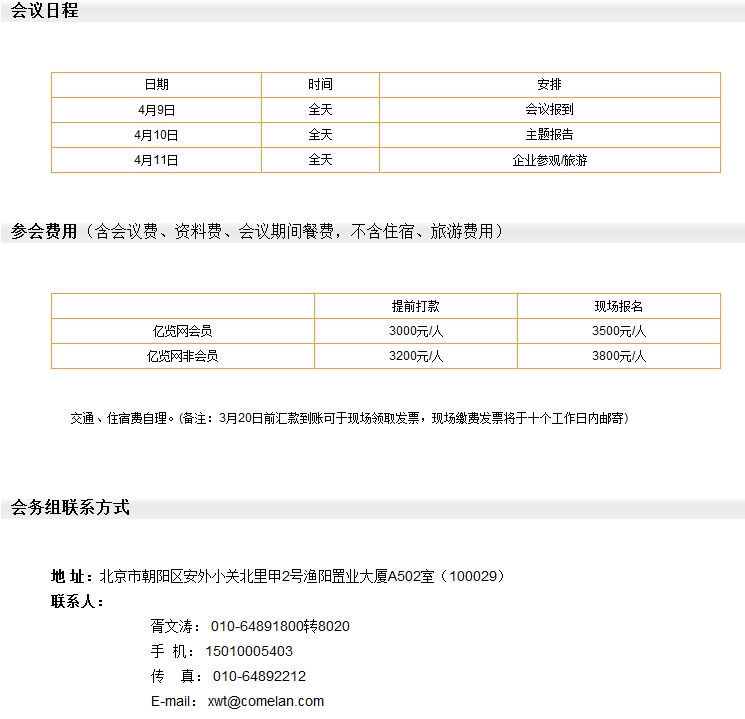Click the 会议报到 arrangement cell
Image resolution: width=745 pixels, height=719 pixels.
click(x=549, y=109)
